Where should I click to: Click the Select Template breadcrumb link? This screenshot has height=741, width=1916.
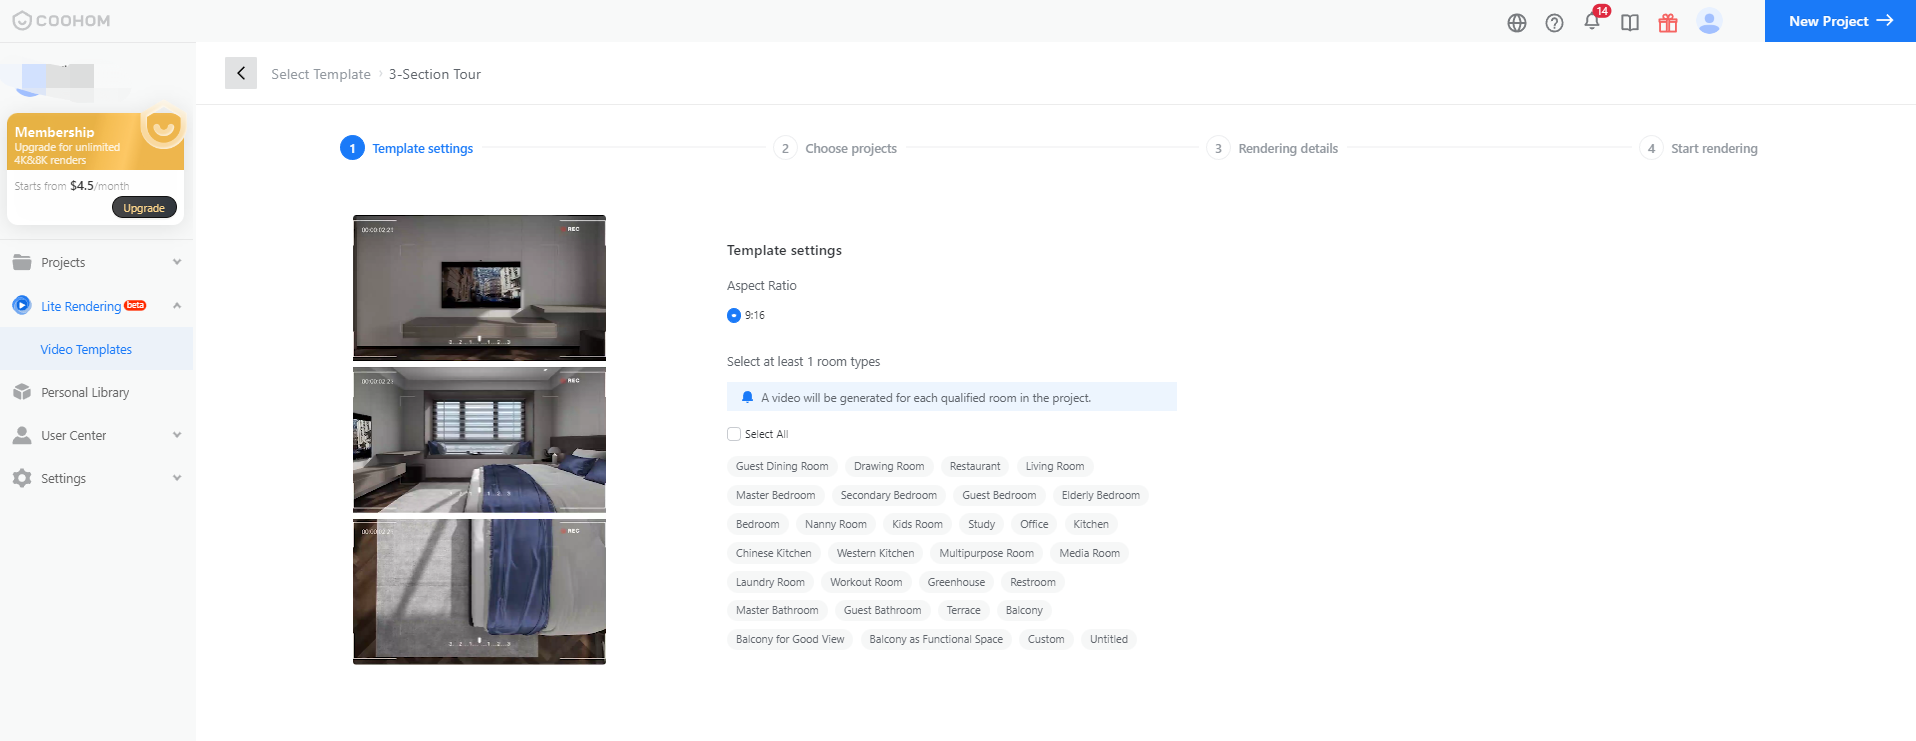pos(320,74)
